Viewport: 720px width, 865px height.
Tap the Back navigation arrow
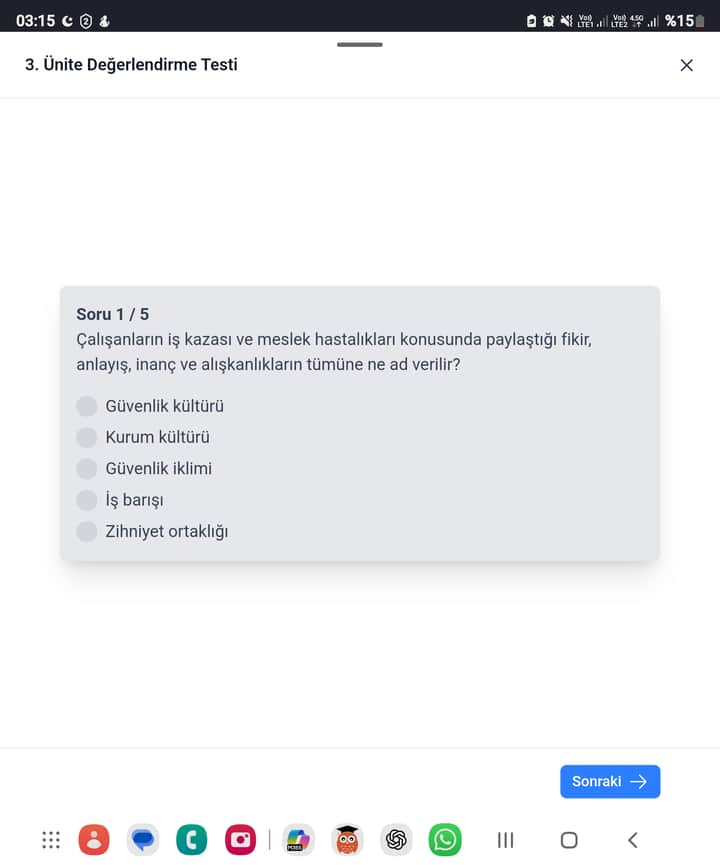pyautogui.click(x=632, y=840)
